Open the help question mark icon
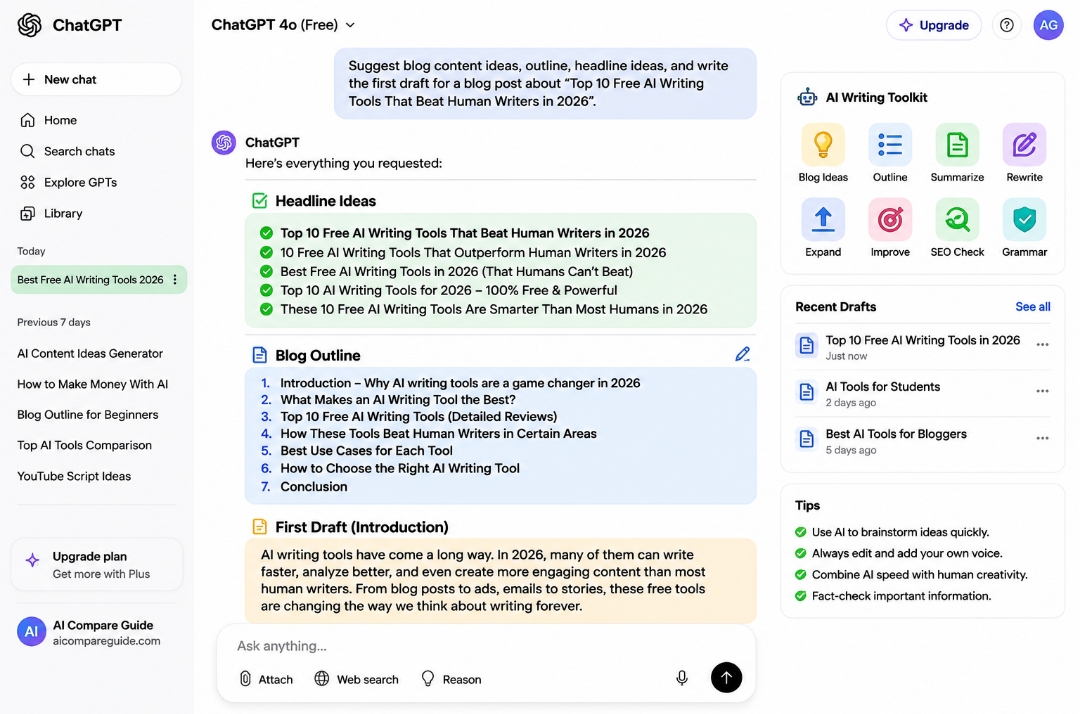The height and width of the screenshot is (714, 1080). point(1006,25)
